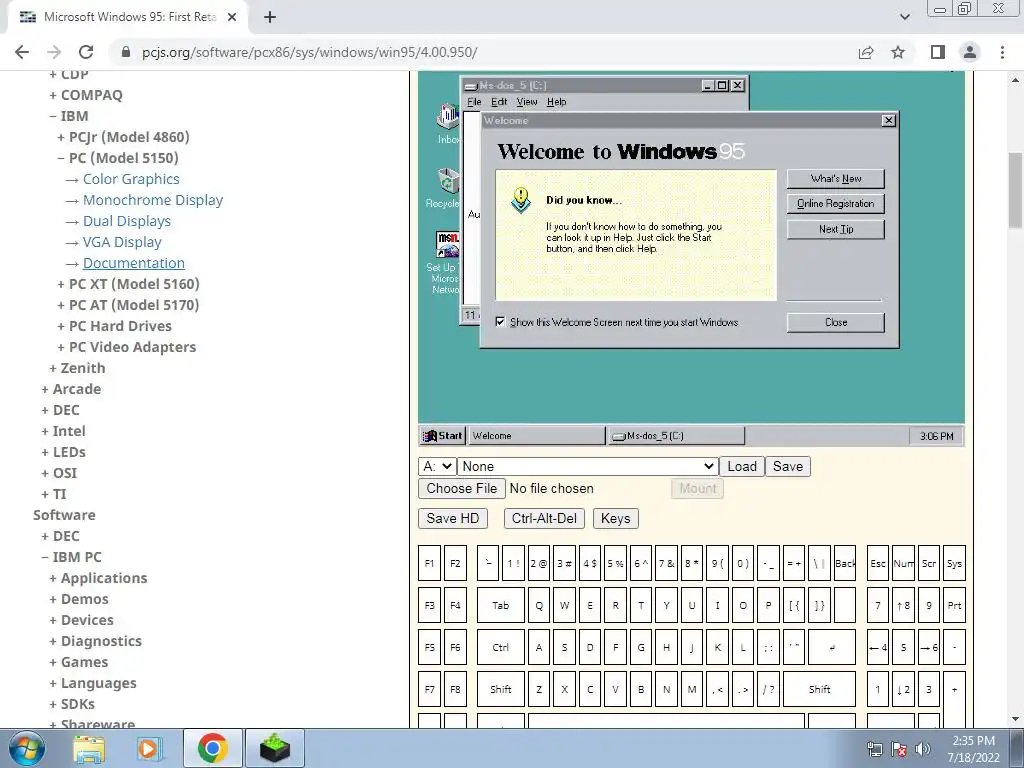Expand the Games software node
The width and height of the screenshot is (1024, 768).
tap(79, 662)
